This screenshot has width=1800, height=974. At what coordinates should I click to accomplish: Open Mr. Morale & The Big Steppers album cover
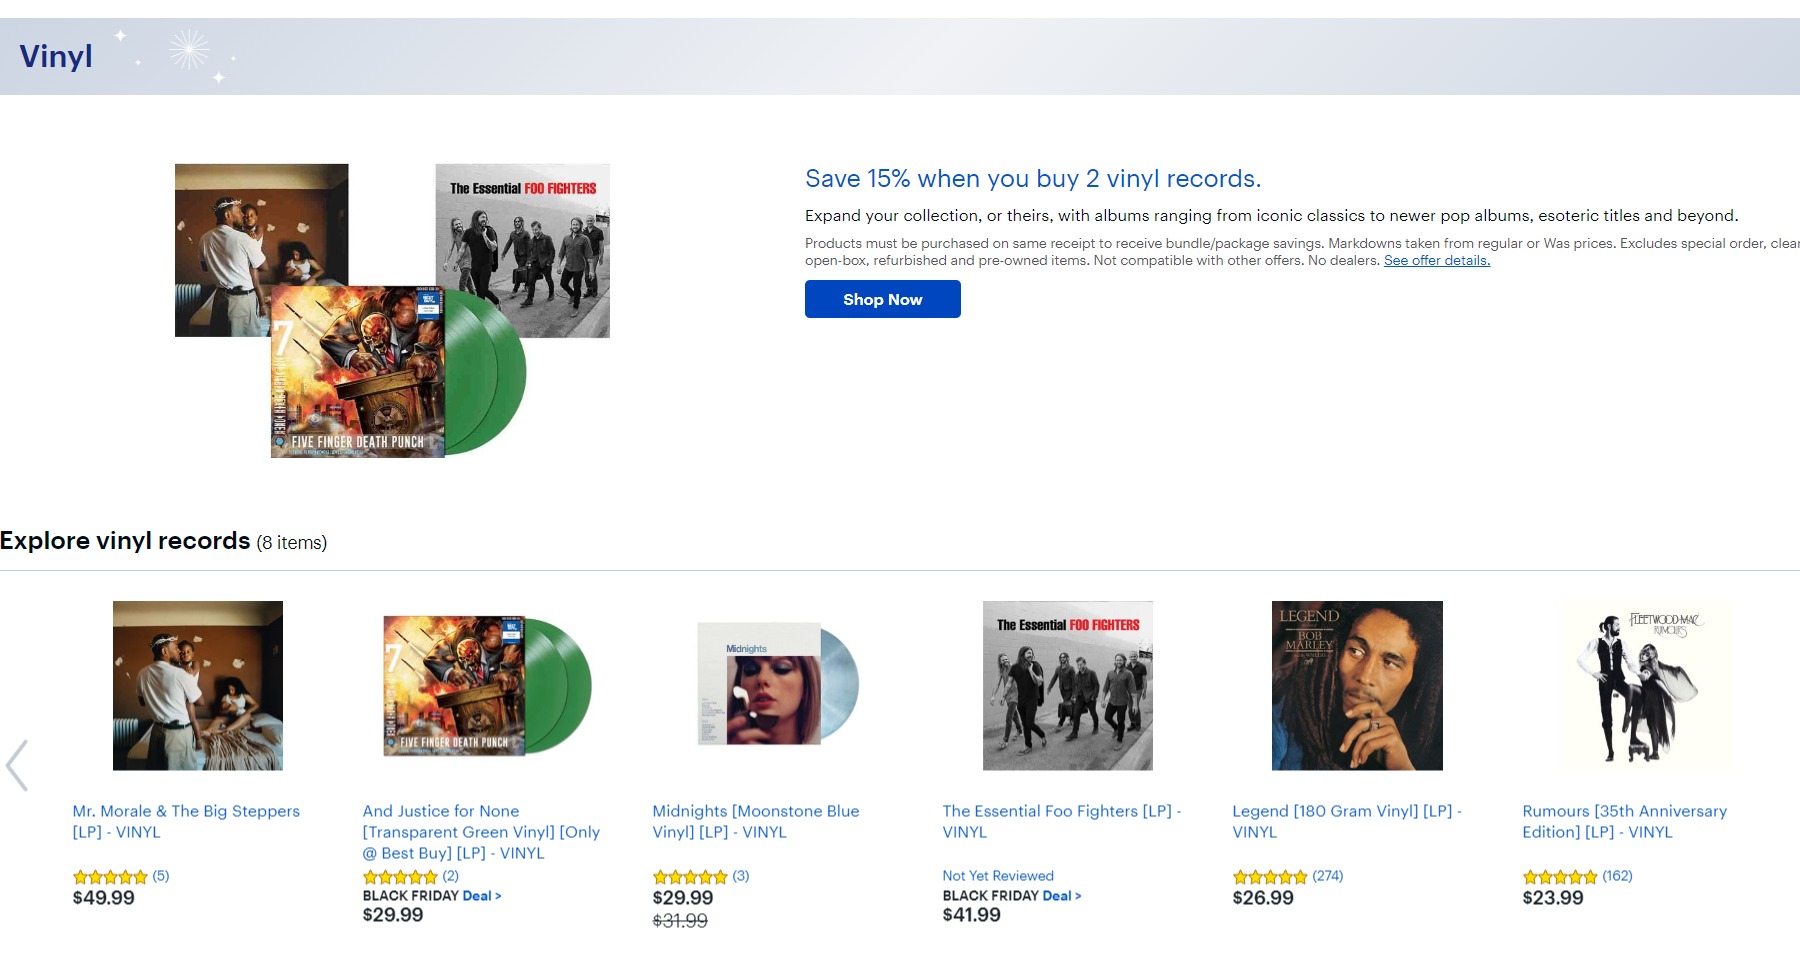[198, 686]
